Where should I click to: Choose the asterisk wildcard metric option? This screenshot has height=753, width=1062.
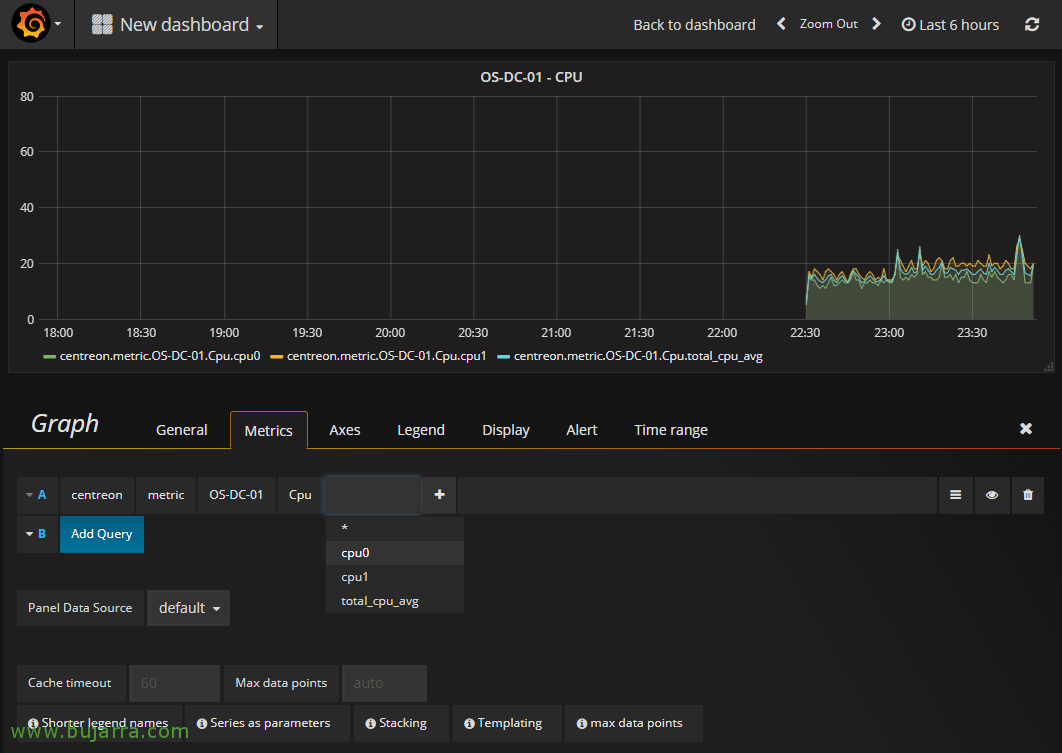pos(395,528)
